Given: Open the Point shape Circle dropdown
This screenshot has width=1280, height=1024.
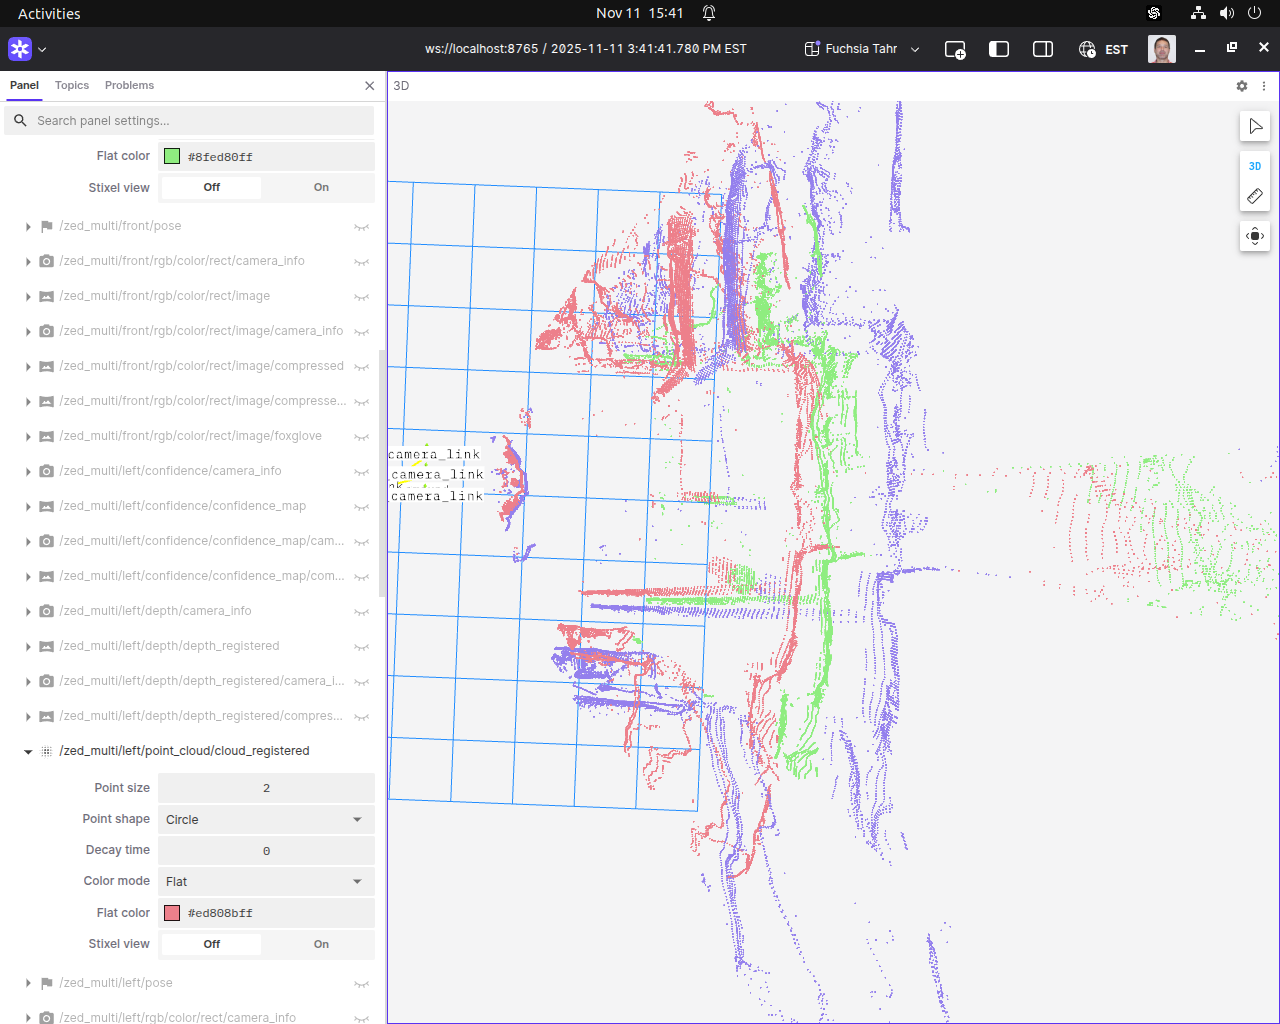Looking at the screenshot, I should 266,819.
